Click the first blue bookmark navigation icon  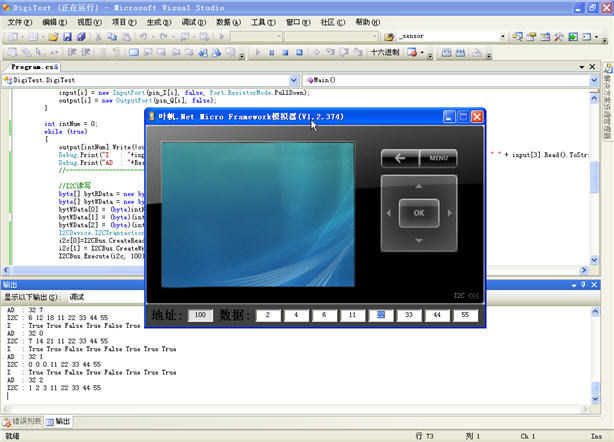pyautogui.click(x=202, y=52)
